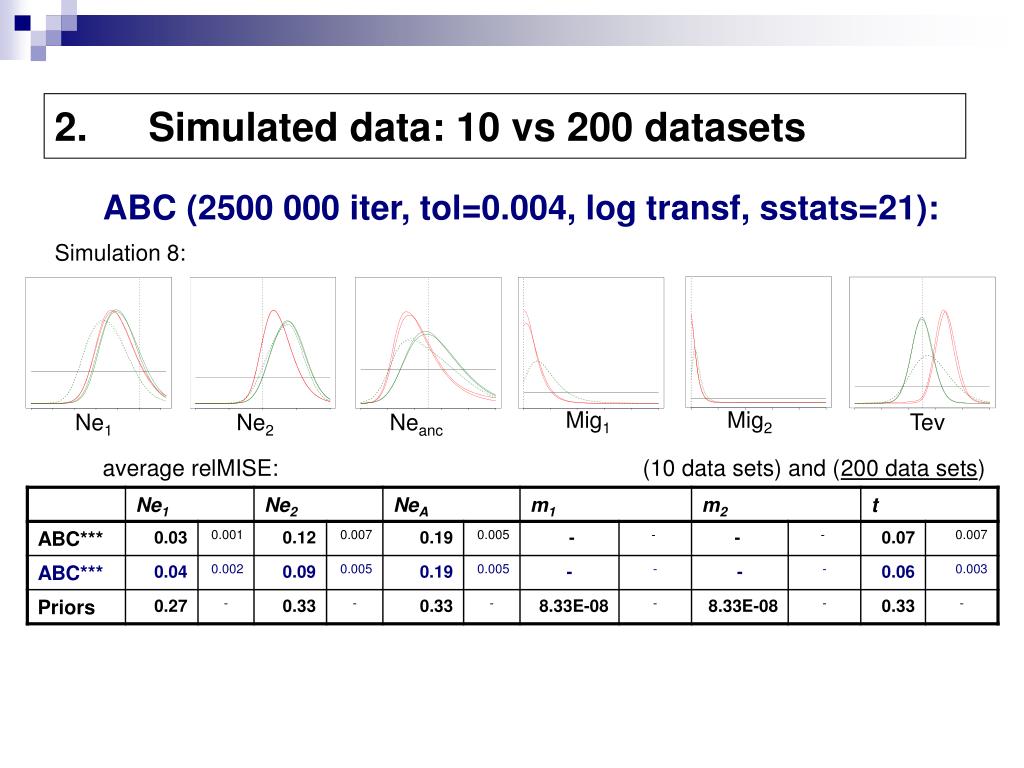
Task: Click the Ne2 label under the plot
Action: coord(255,424)
